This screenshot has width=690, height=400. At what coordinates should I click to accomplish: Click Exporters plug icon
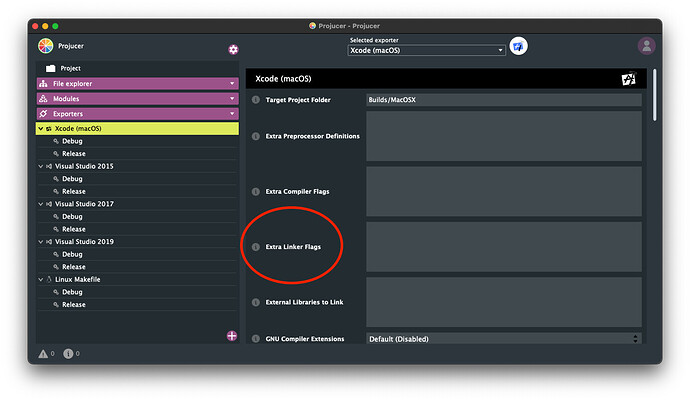pyautogui.click(x=44, y=114)
